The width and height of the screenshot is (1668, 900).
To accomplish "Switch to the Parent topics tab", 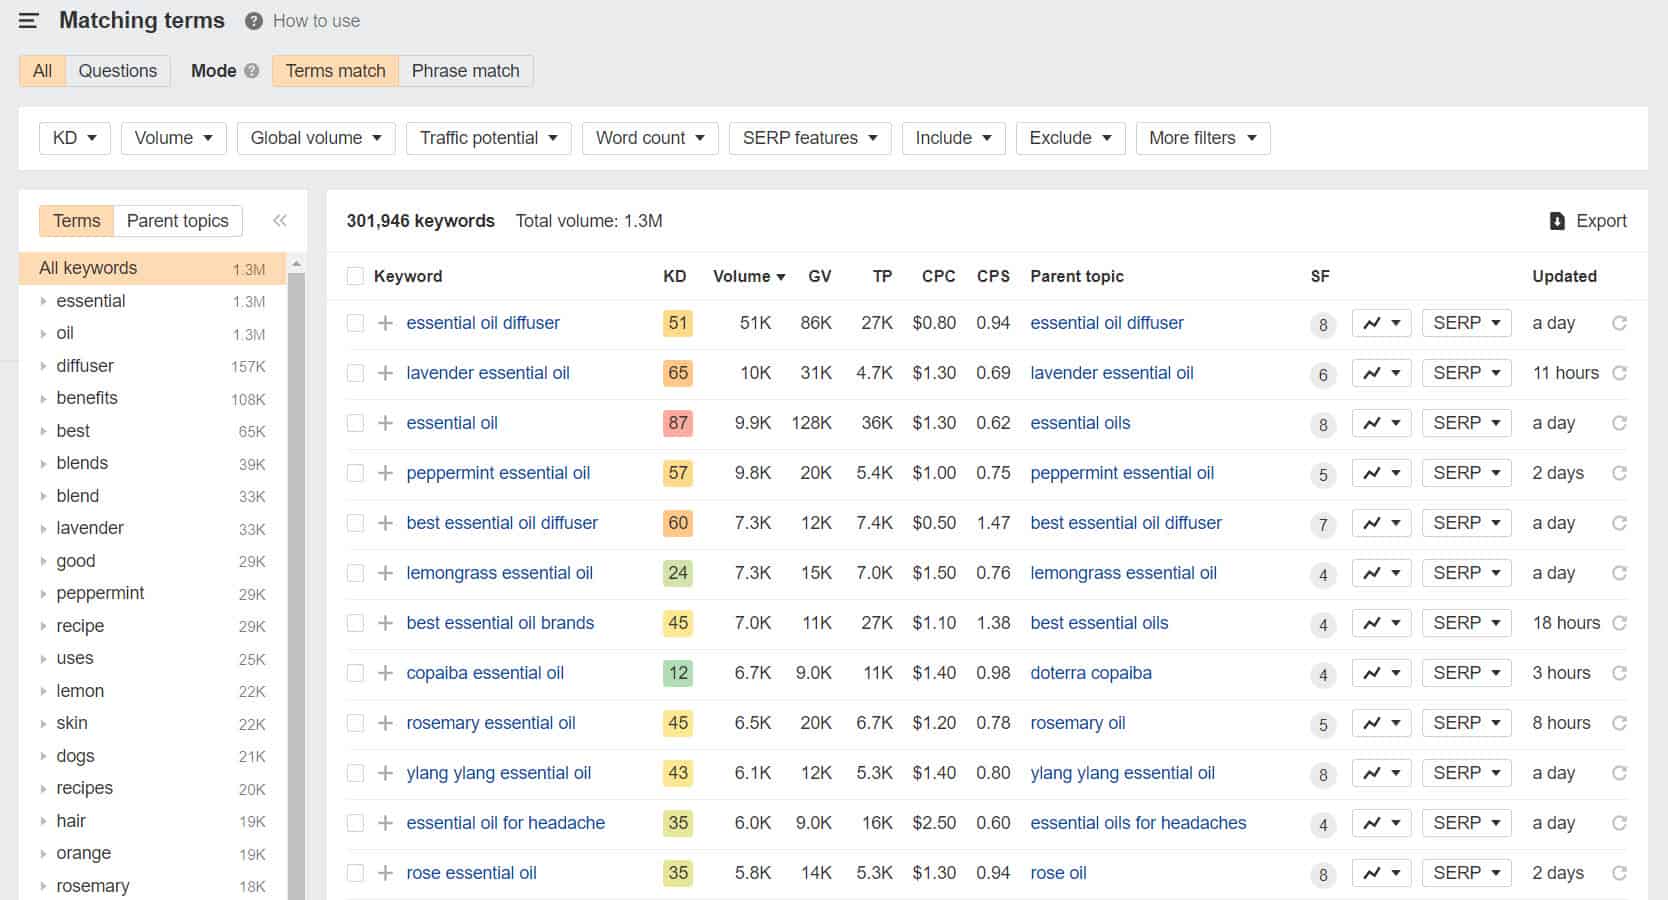I will click(x=178, y=220).
